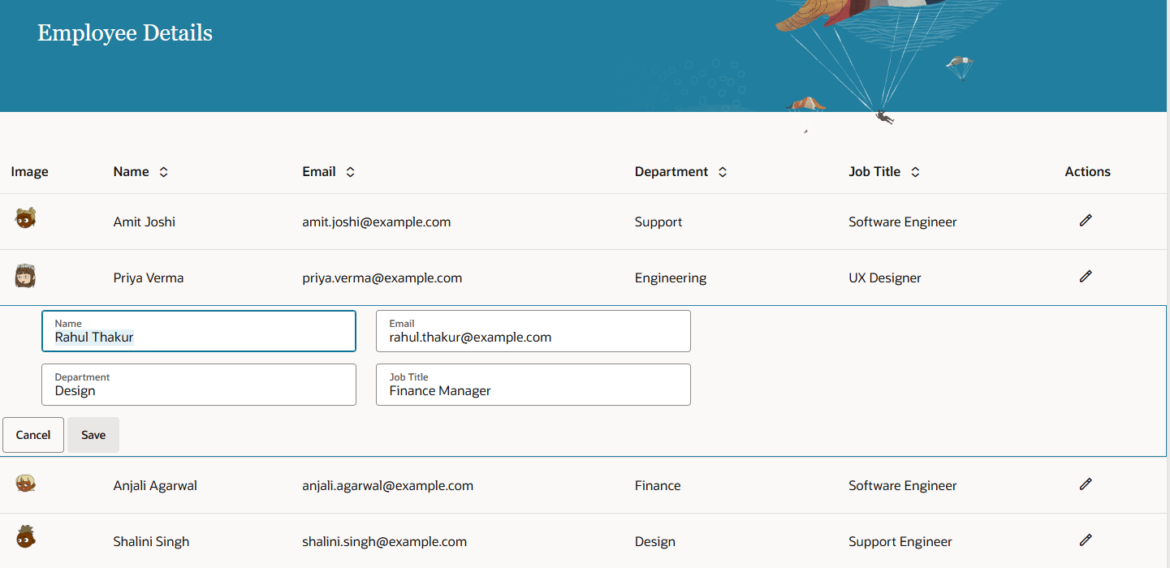The height and width of the screenshot is (568, 1170).
Task: Click the Engineering department cell
Action: [671, 278]
